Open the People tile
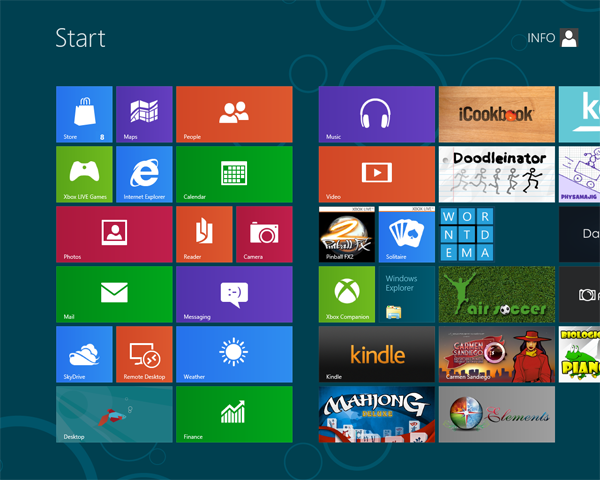 234,114
